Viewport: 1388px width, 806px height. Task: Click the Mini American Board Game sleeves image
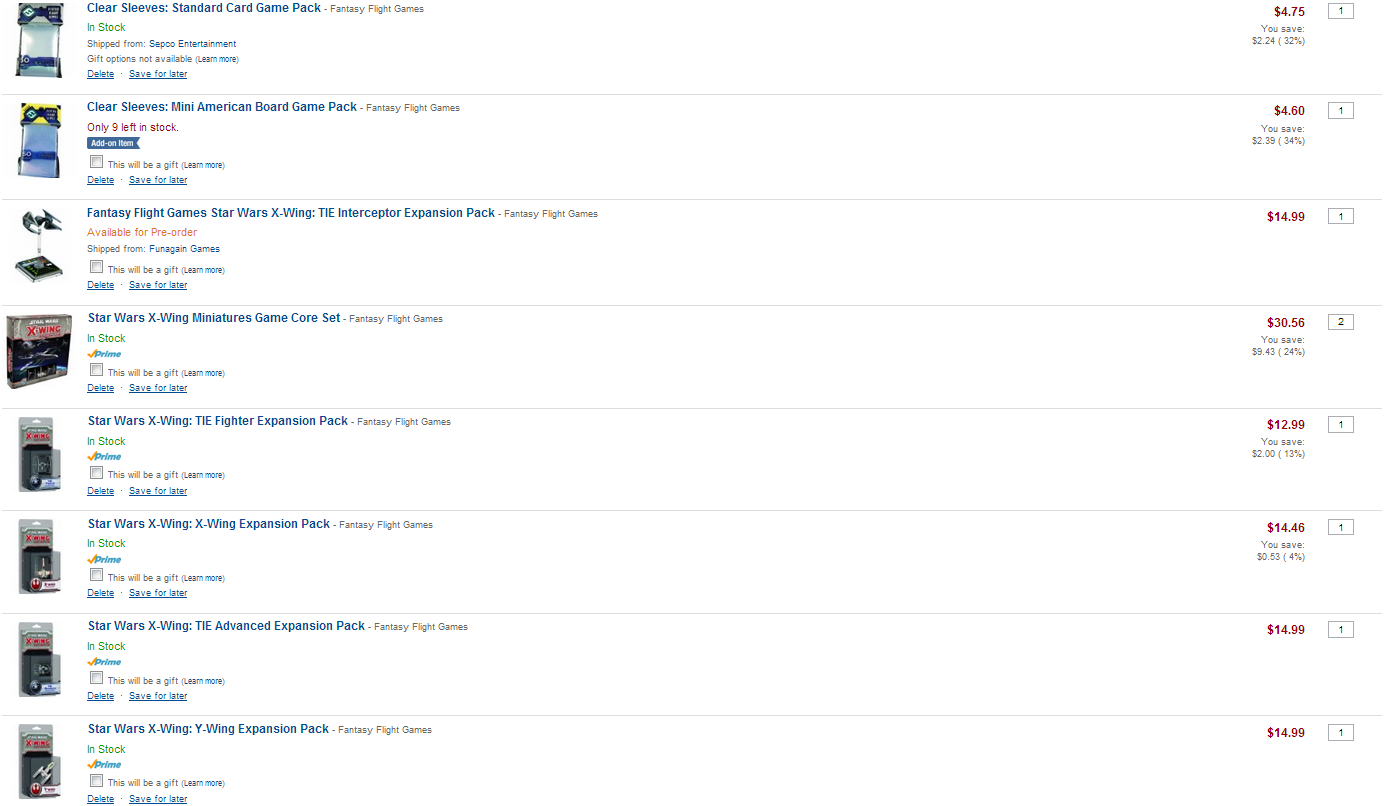point(40,140)
